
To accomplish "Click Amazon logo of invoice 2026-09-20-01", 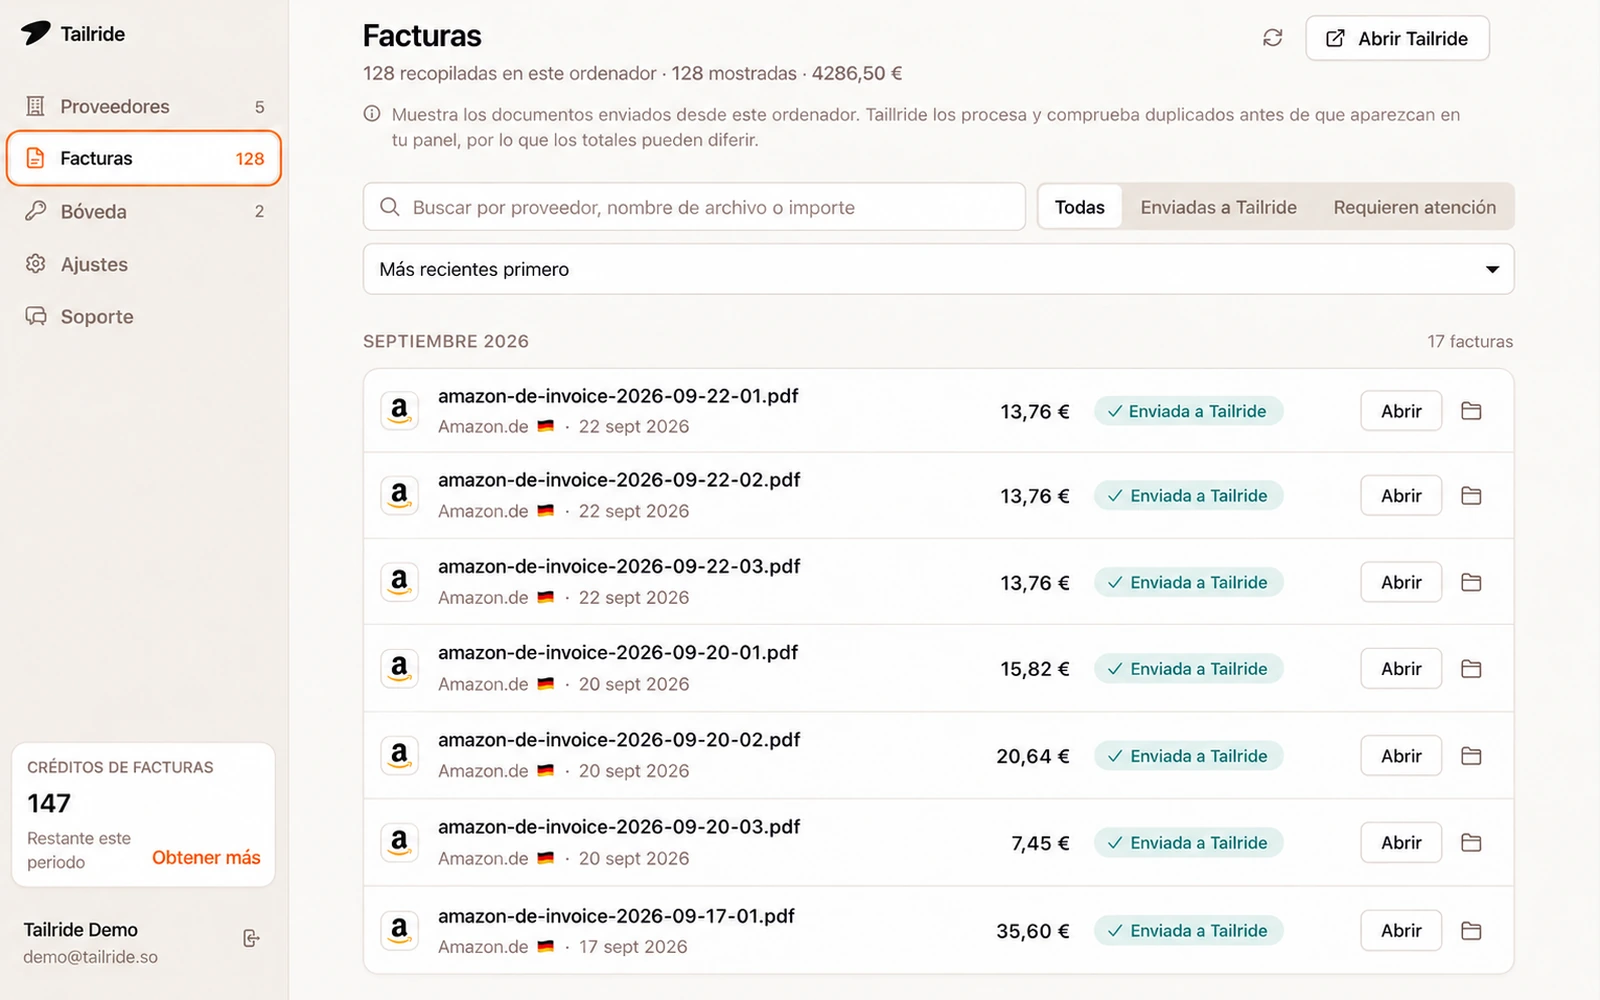I will 399,669.
